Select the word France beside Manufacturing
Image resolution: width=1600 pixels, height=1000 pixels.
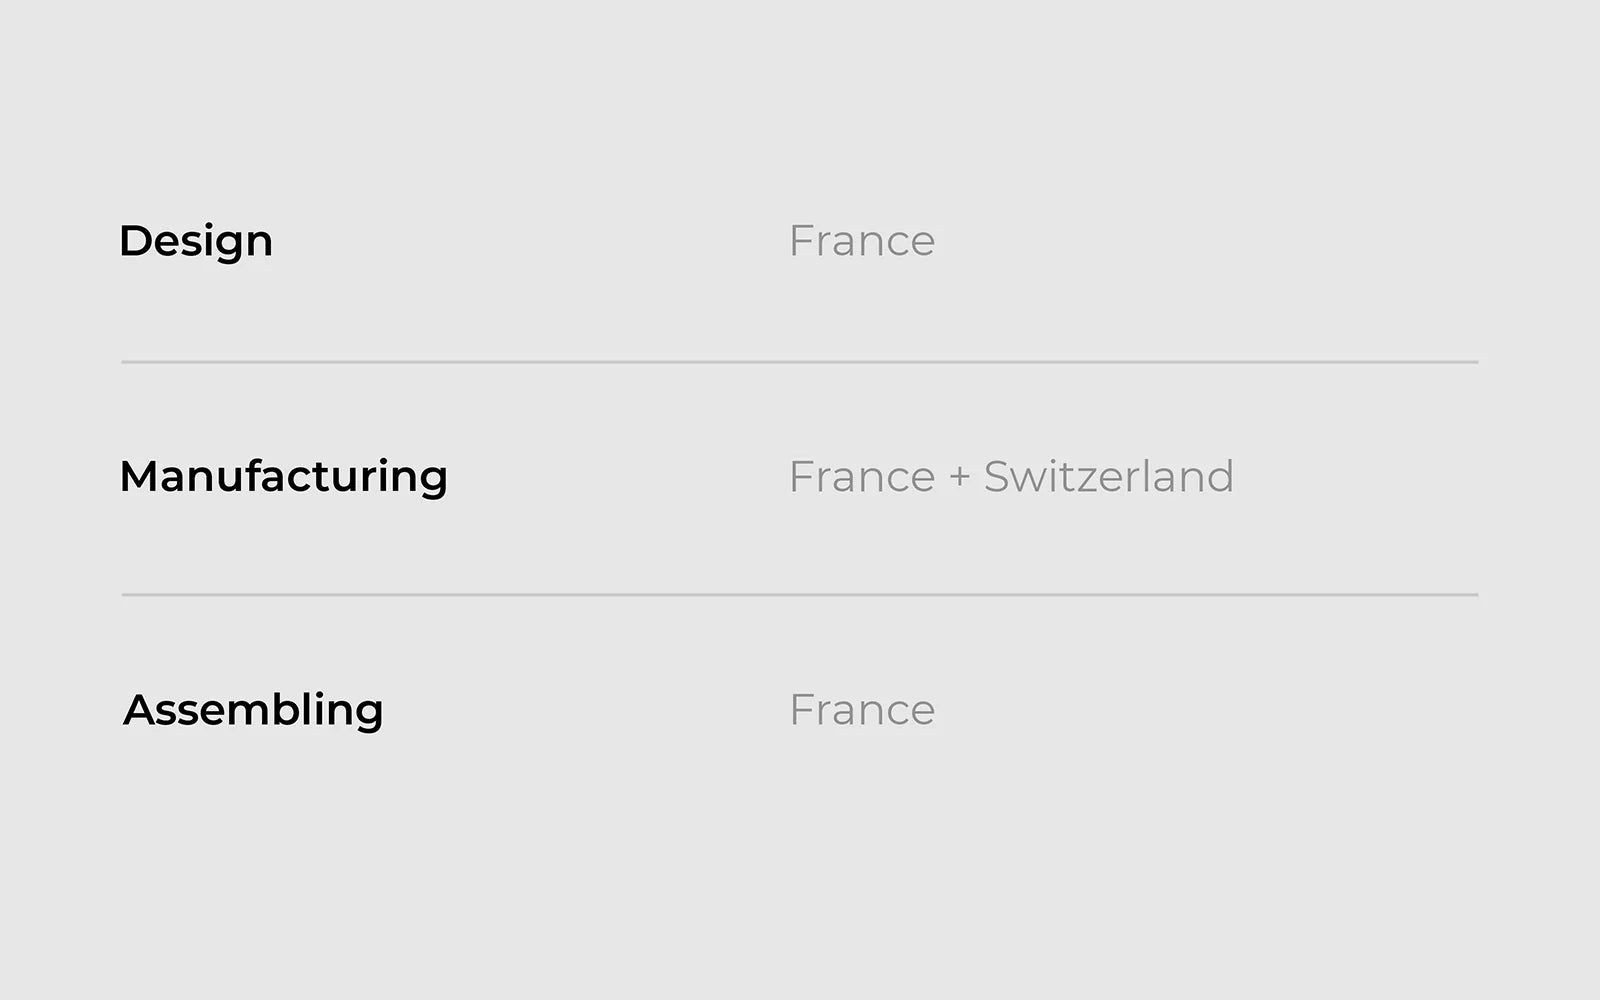[x=861, y=476]
